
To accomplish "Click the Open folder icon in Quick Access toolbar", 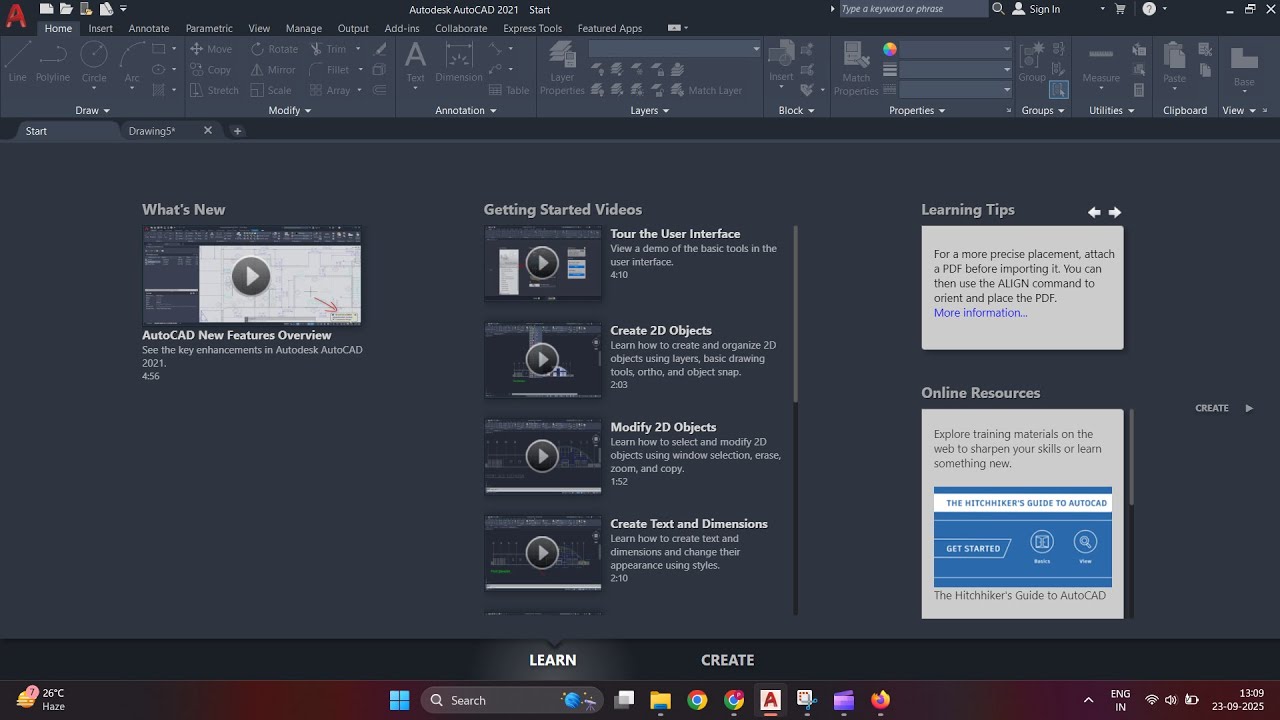I will 66,9.
